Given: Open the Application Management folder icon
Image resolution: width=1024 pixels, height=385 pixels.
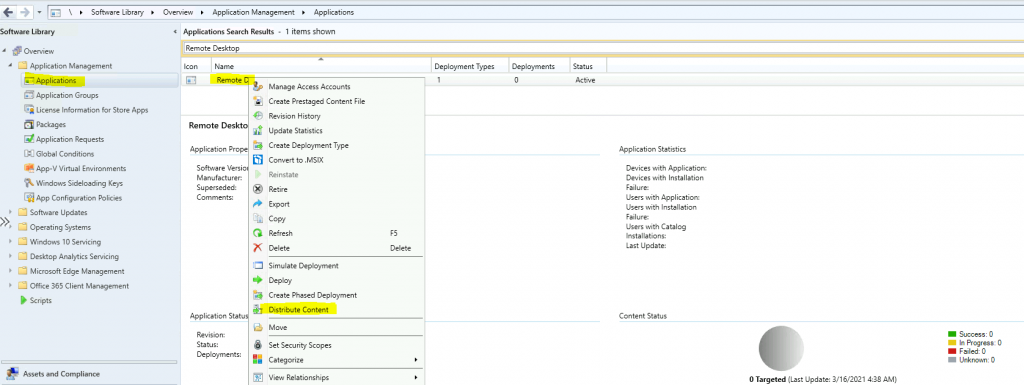Looking at the screenshot, I should click(x=22, y=66).
